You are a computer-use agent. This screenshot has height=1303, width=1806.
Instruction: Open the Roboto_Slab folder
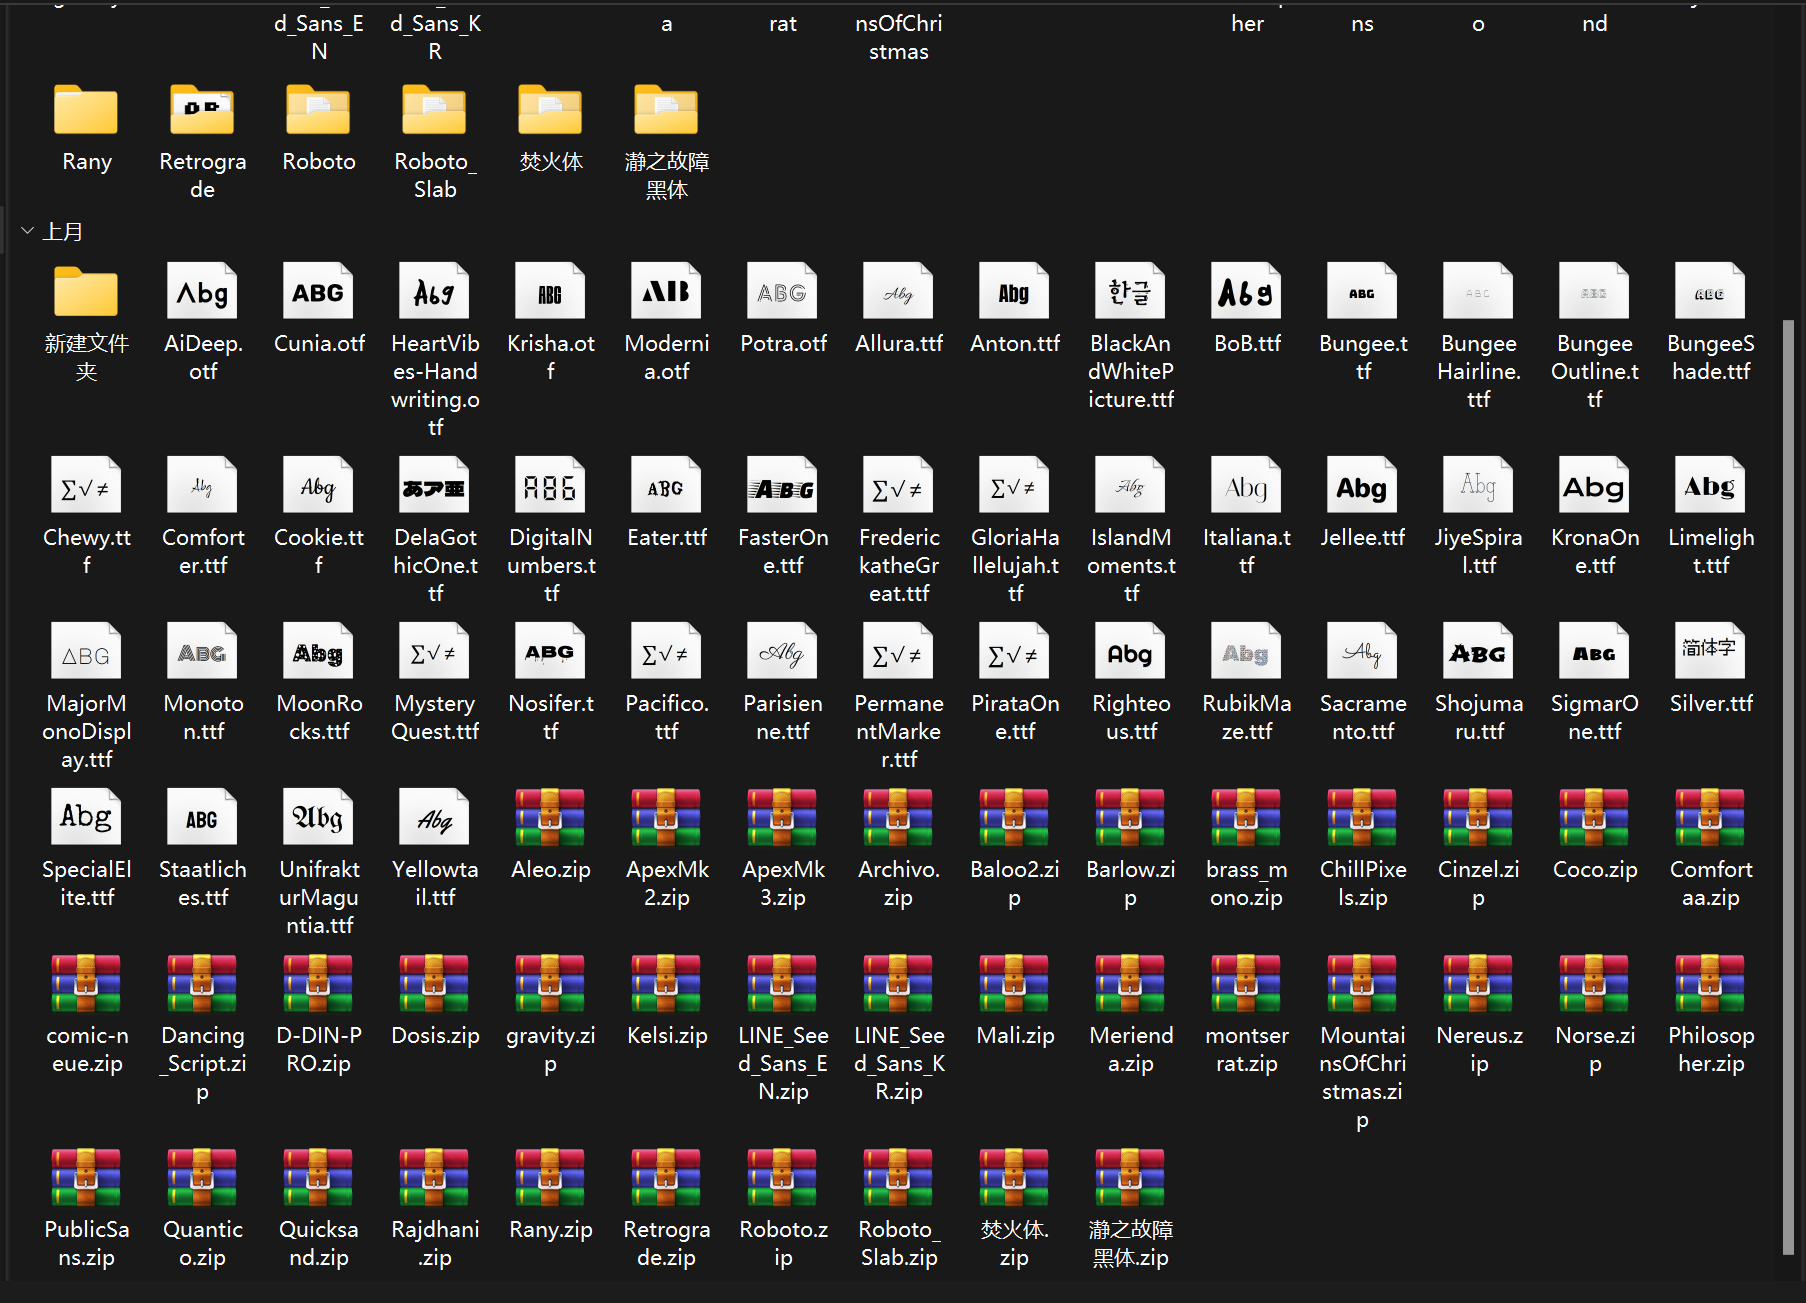coord(434,110)
